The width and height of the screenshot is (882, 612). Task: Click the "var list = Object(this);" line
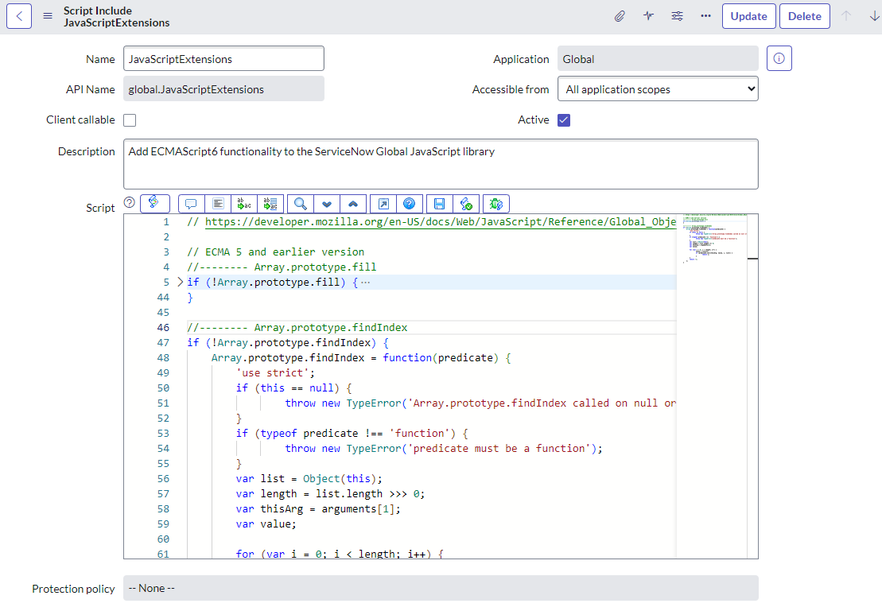(309, 479)
